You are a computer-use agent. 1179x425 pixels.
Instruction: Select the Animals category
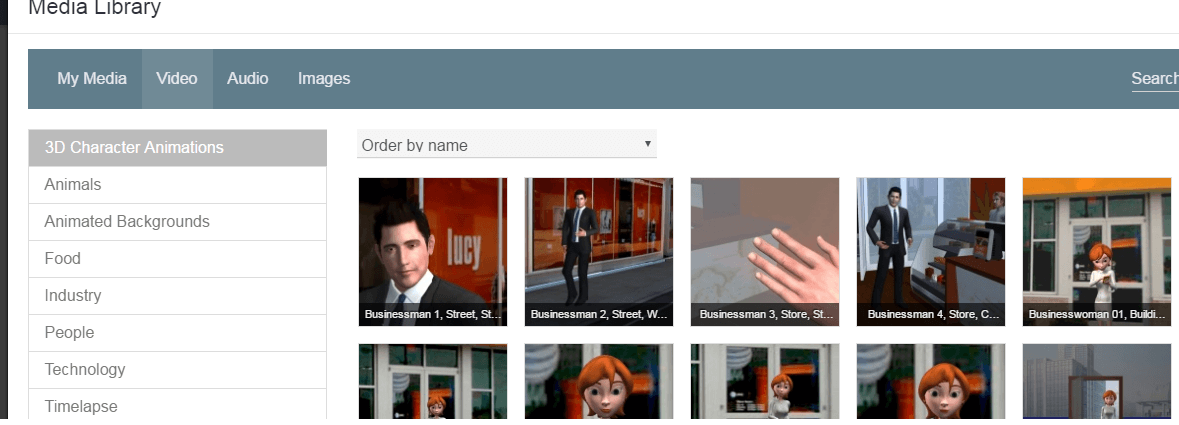[x=177, y=184]
